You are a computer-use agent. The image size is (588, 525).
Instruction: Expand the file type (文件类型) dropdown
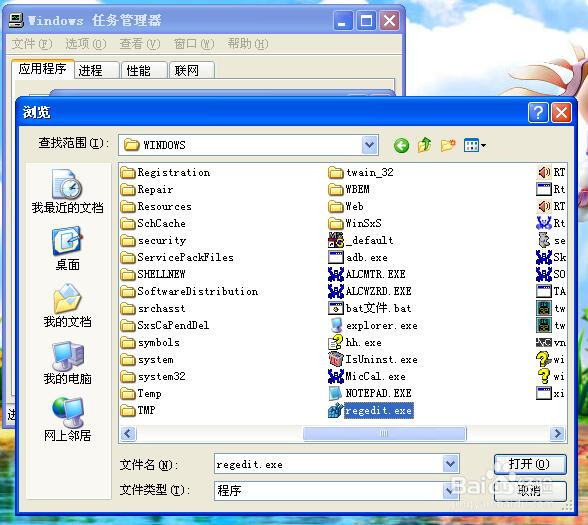tap(450, 490)
